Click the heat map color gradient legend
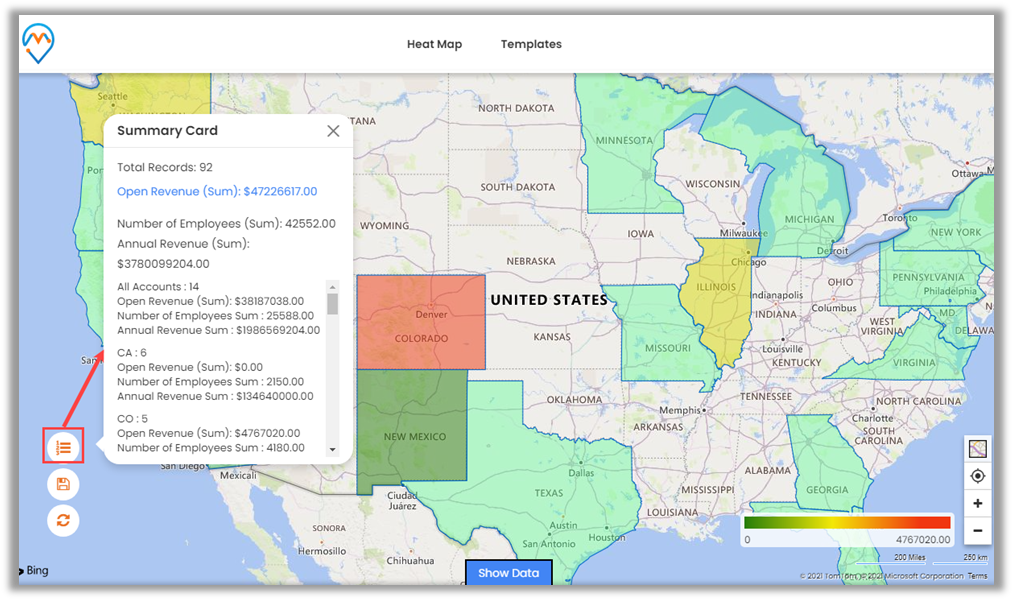 (847, 522)
